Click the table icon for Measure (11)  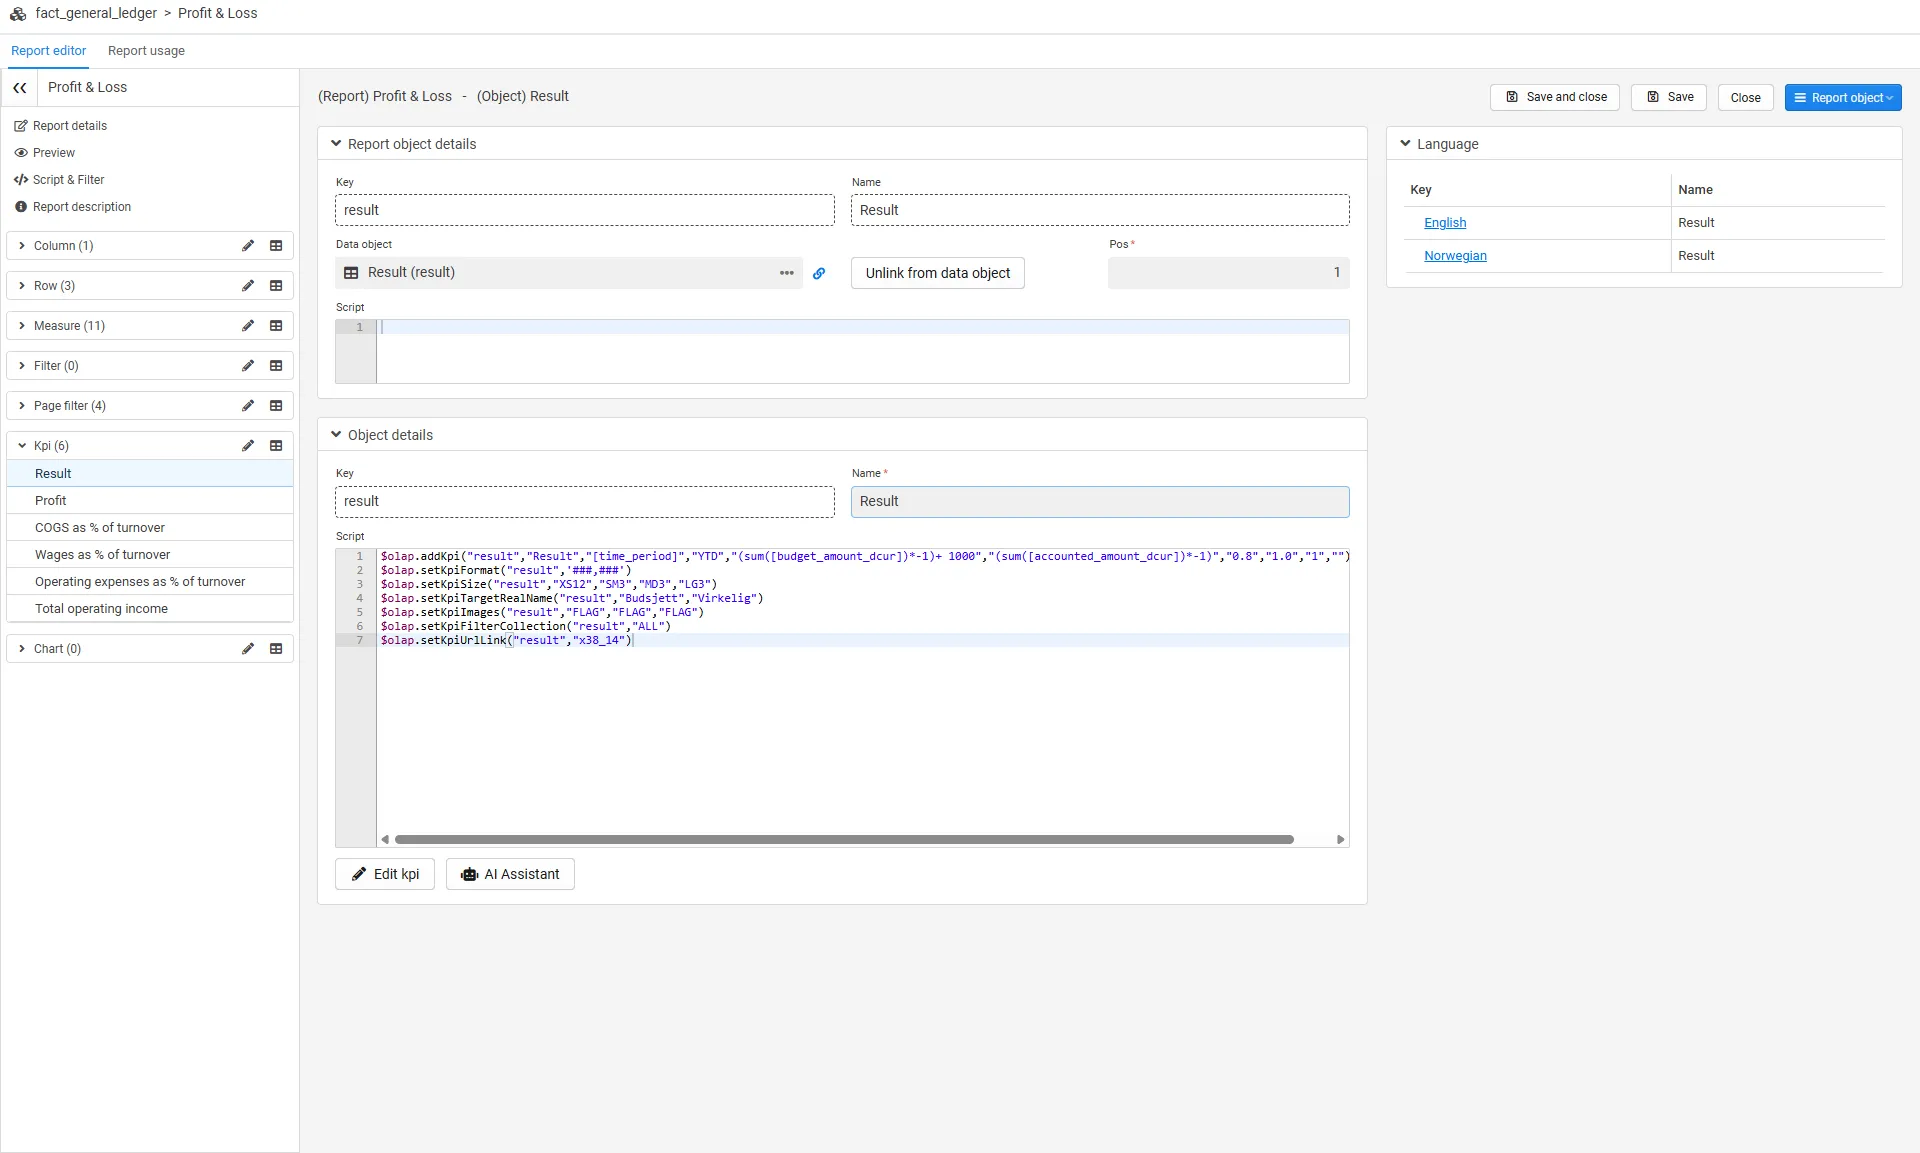[x=276, y=326]
